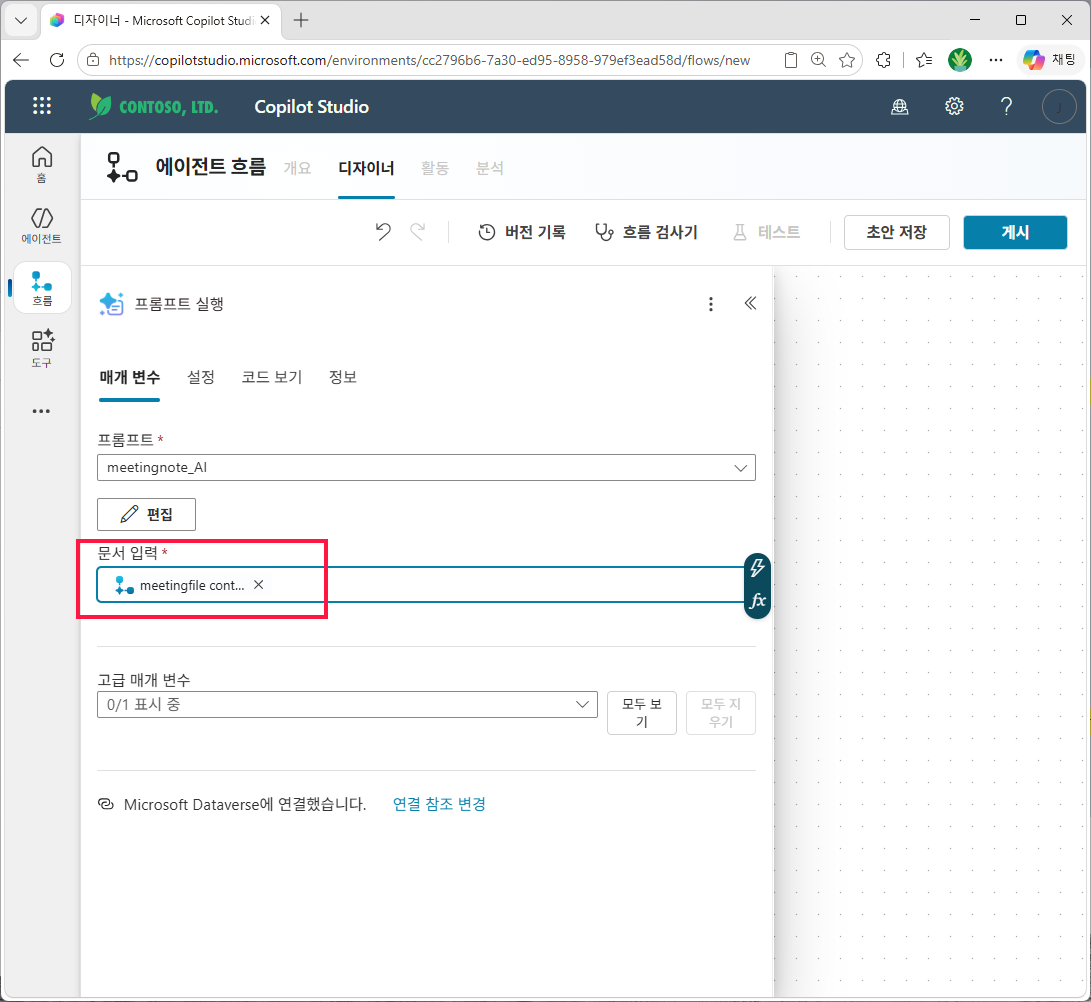Viewport: 1091px width, 1002px height.
Task: Switch to the 코드 보기 tab
Action: [272, 377]
